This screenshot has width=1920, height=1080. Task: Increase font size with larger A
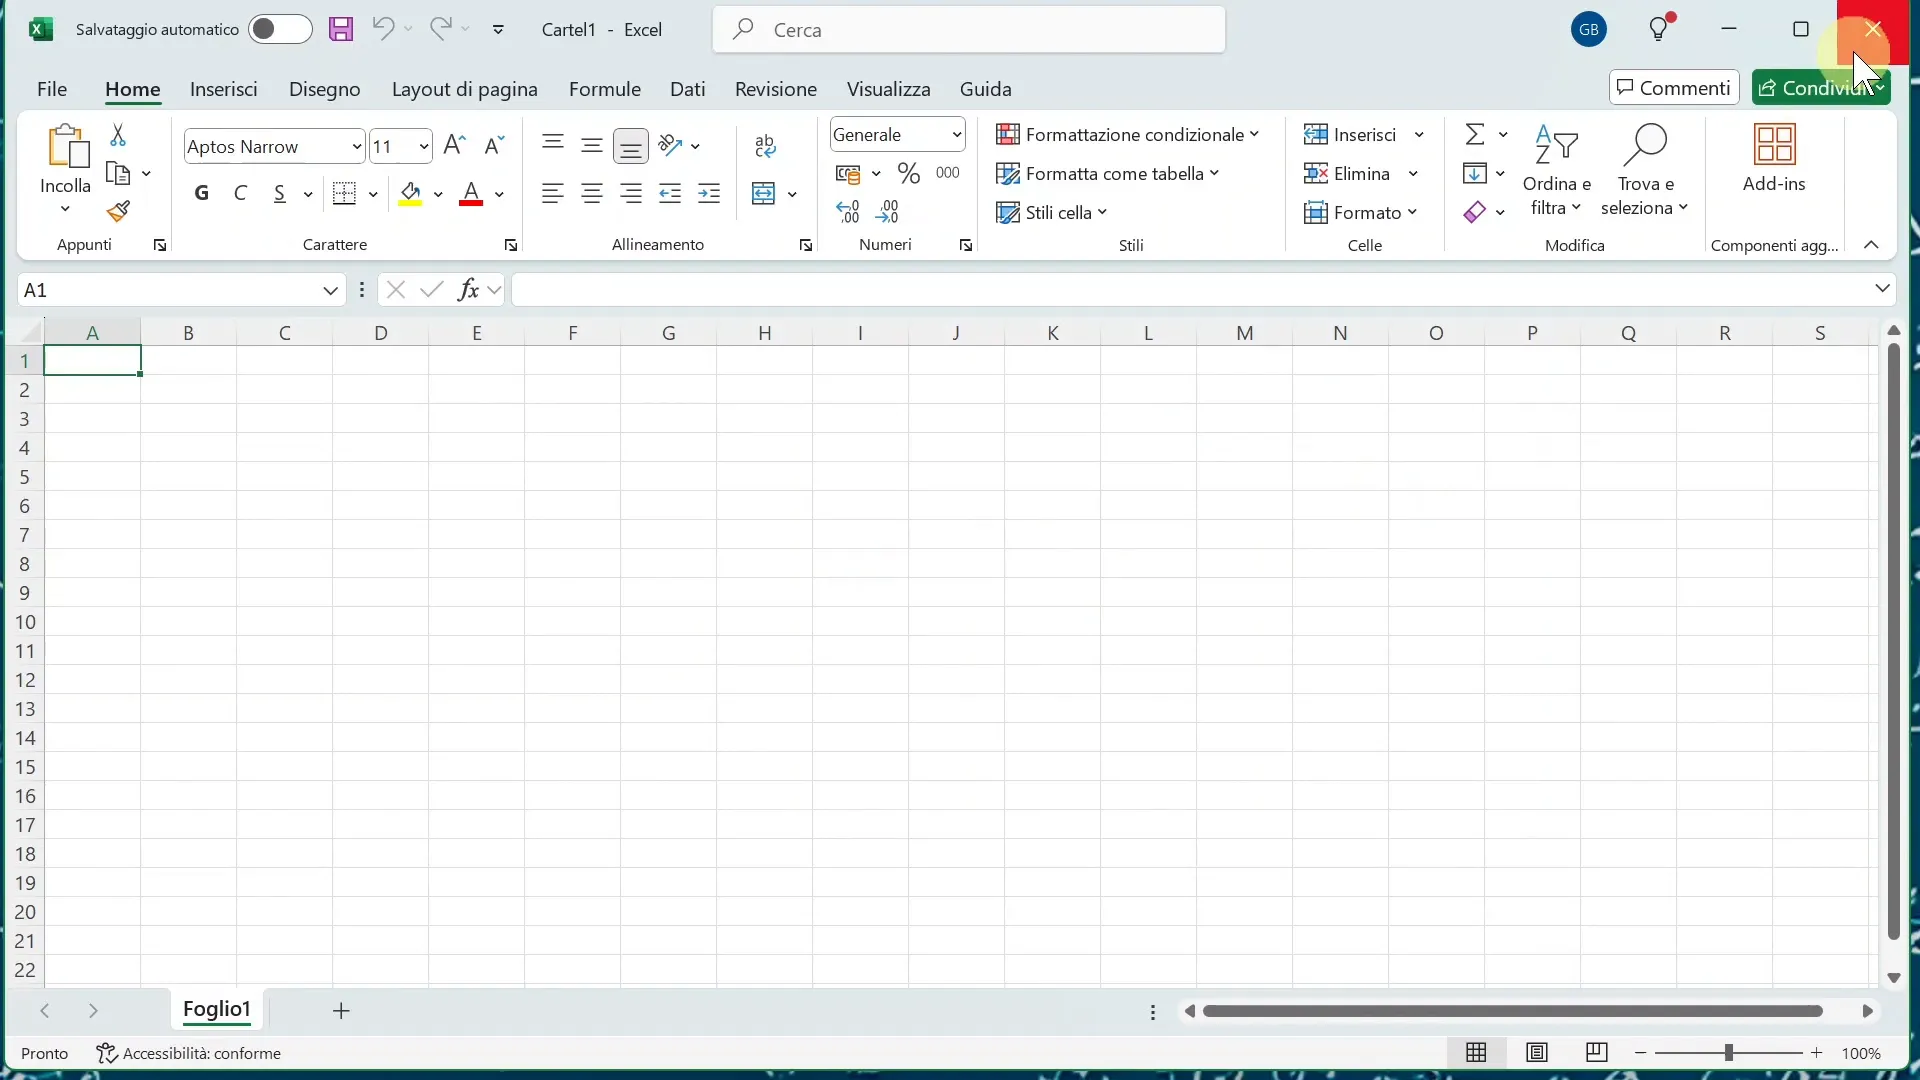point(455,146)
